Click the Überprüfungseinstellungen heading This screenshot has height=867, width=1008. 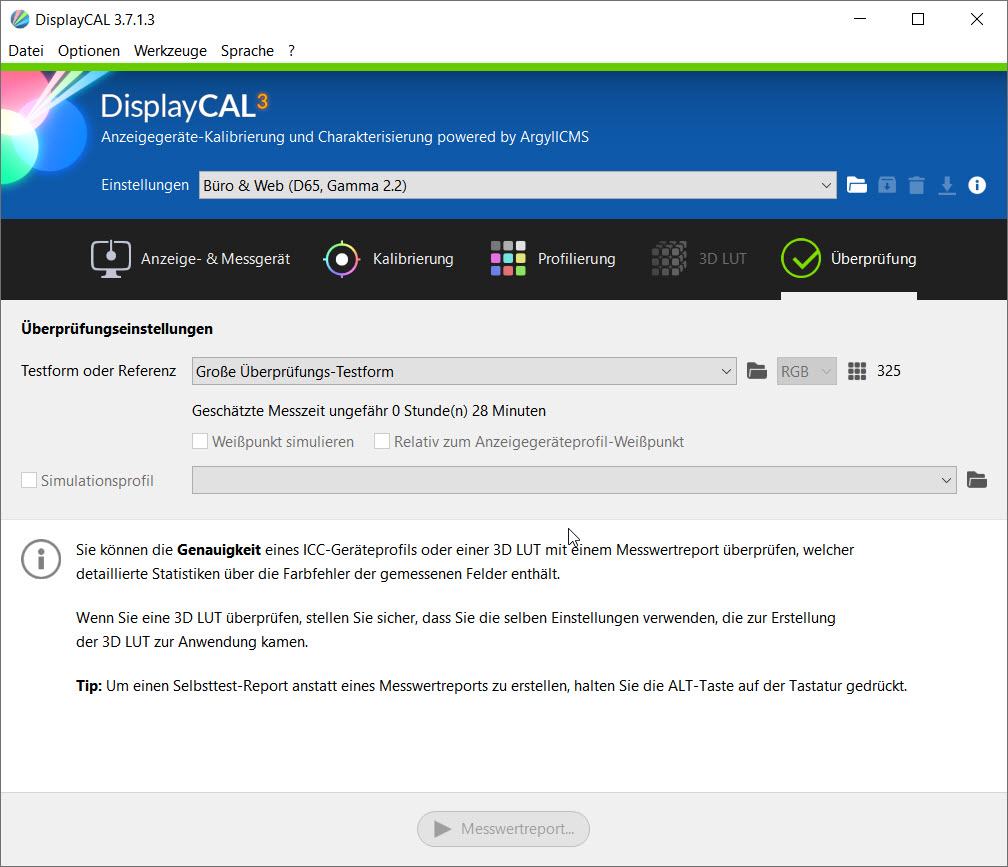coord(117,328)
